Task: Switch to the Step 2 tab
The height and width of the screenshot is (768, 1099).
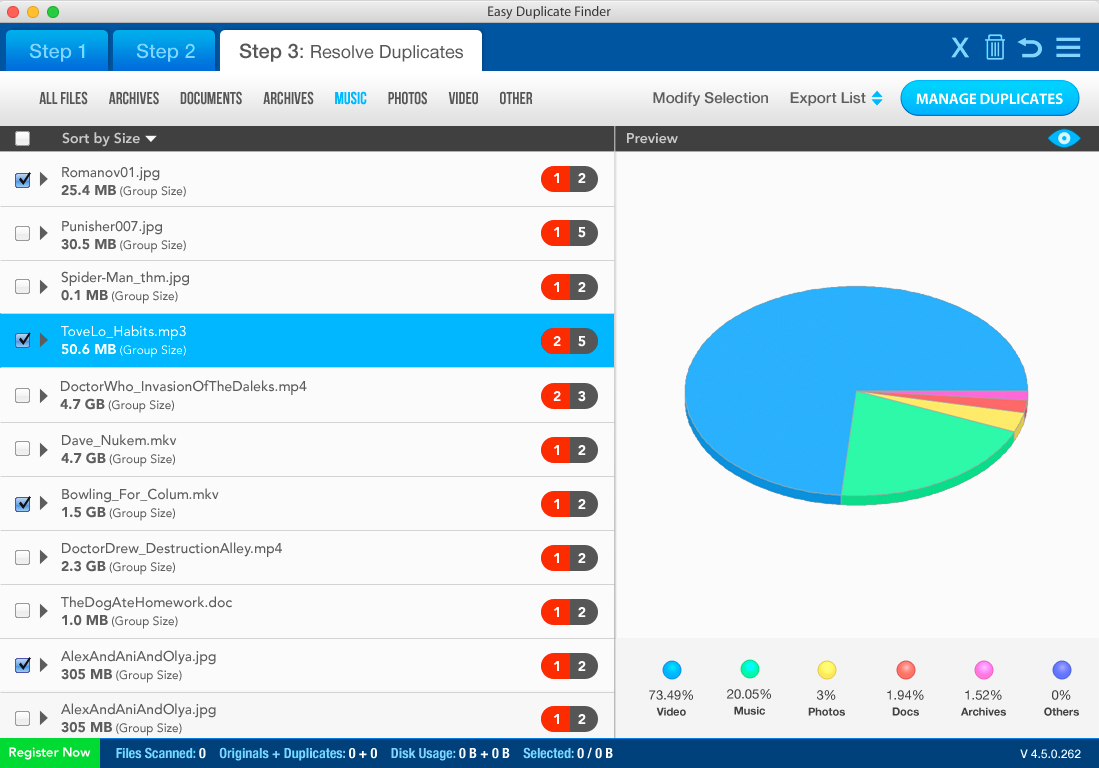Action: (x=165, y=51)
